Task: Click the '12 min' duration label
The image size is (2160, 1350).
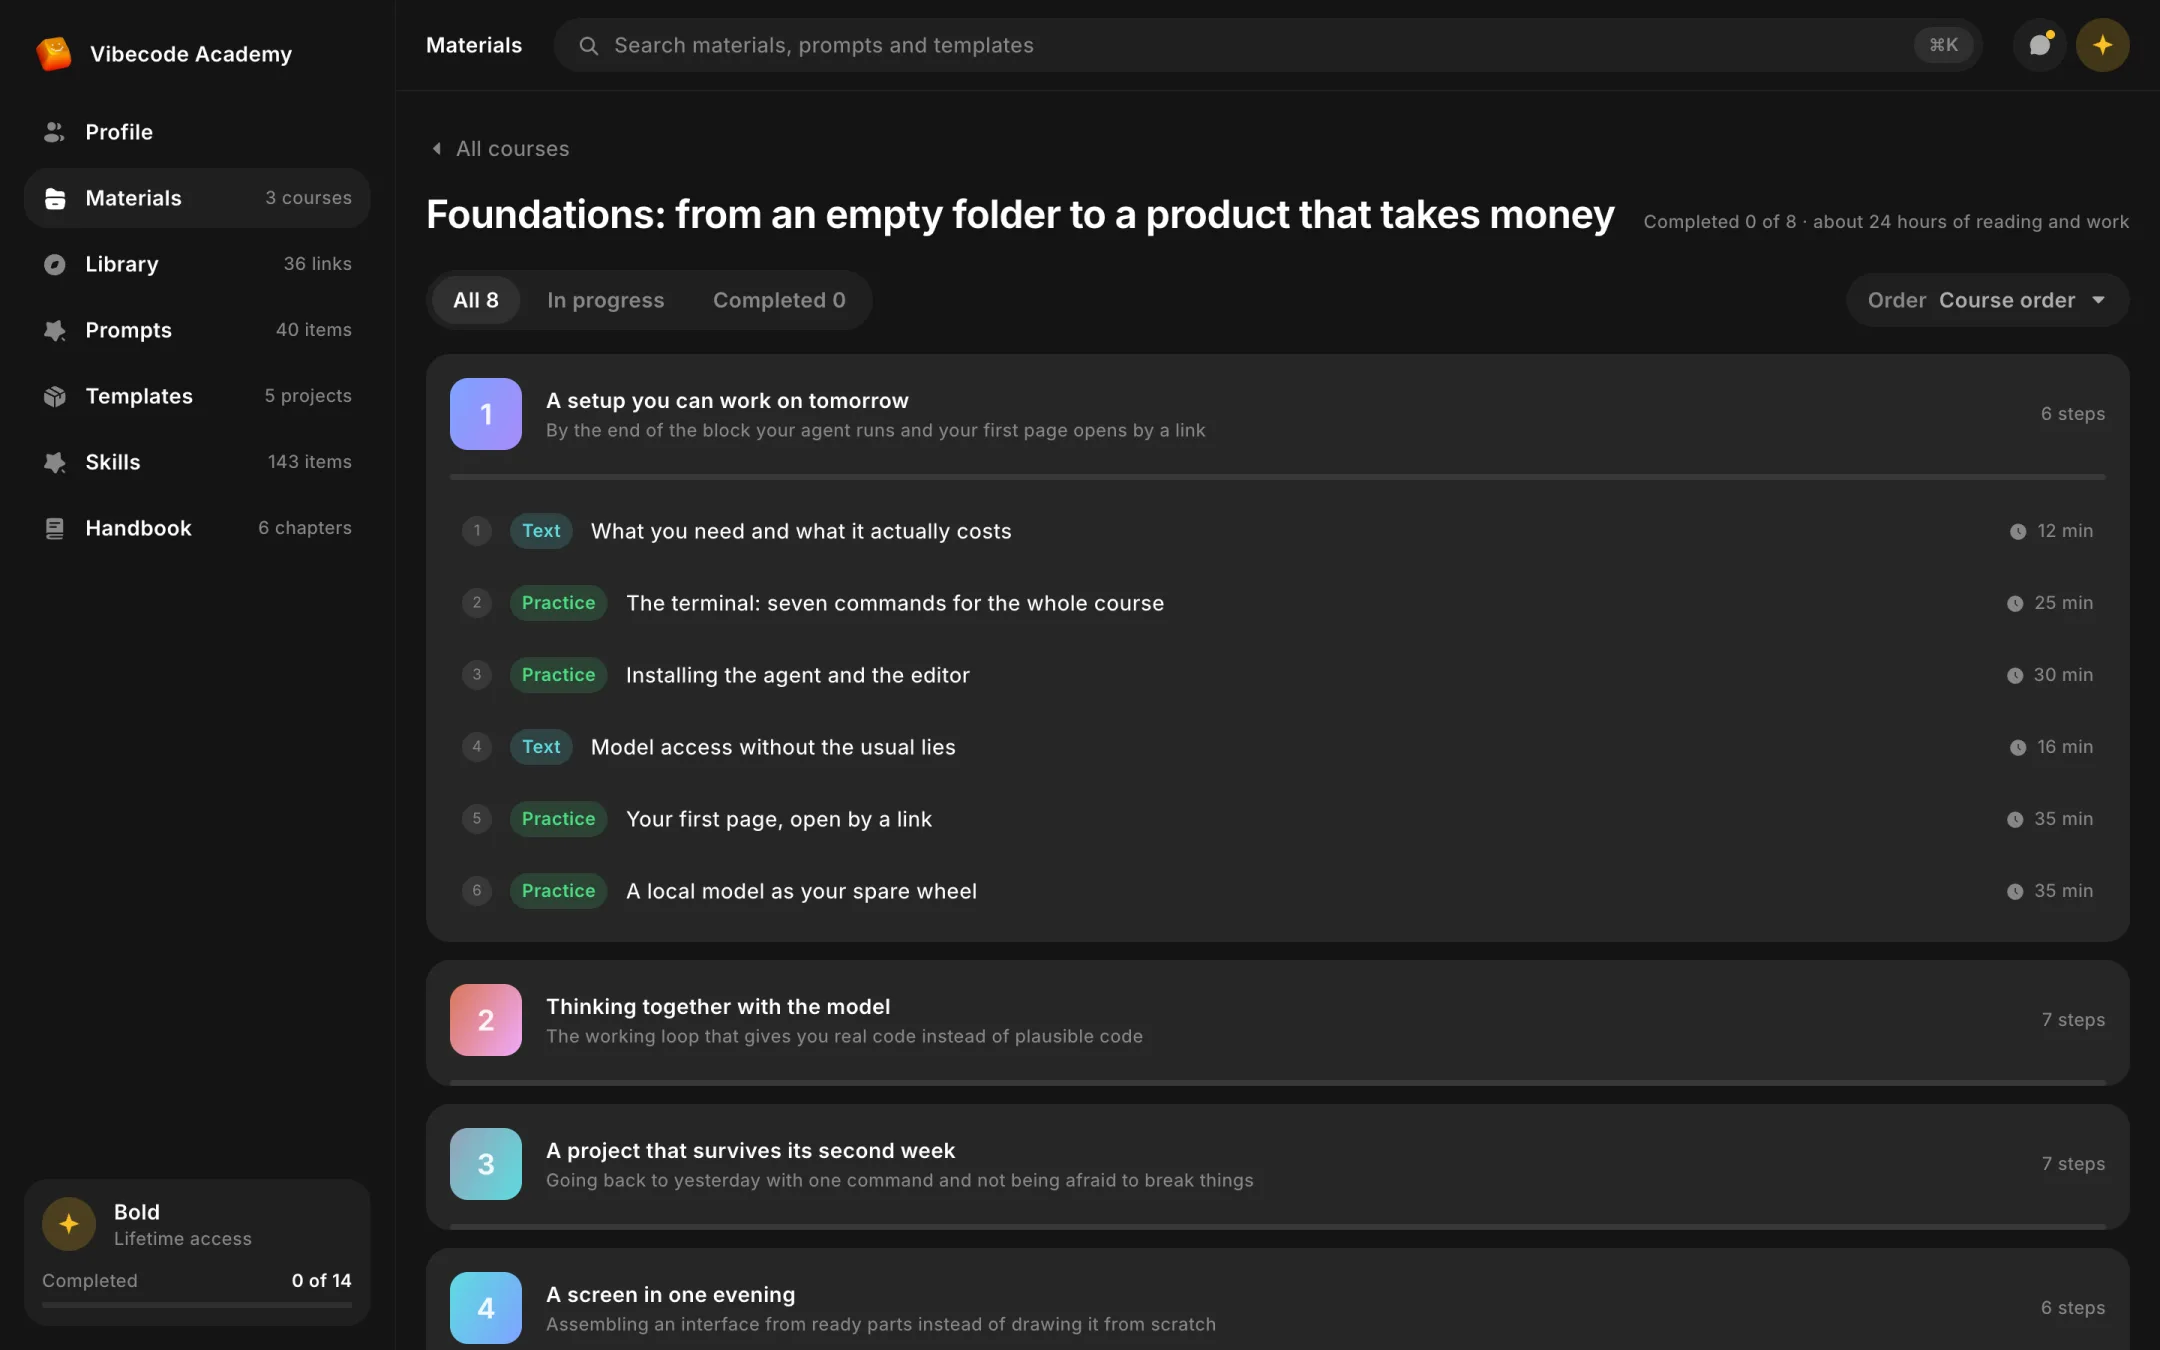Action: 2065,531
